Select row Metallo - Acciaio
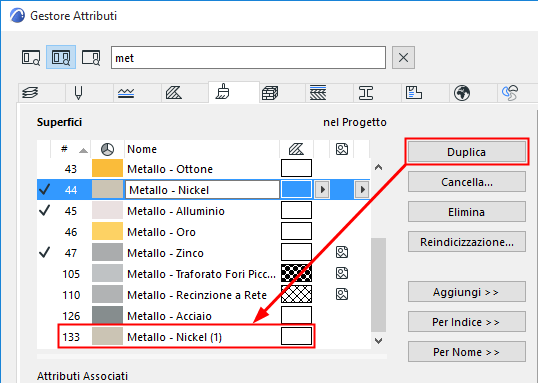This screenshot has width=538, height=383. 203,316
